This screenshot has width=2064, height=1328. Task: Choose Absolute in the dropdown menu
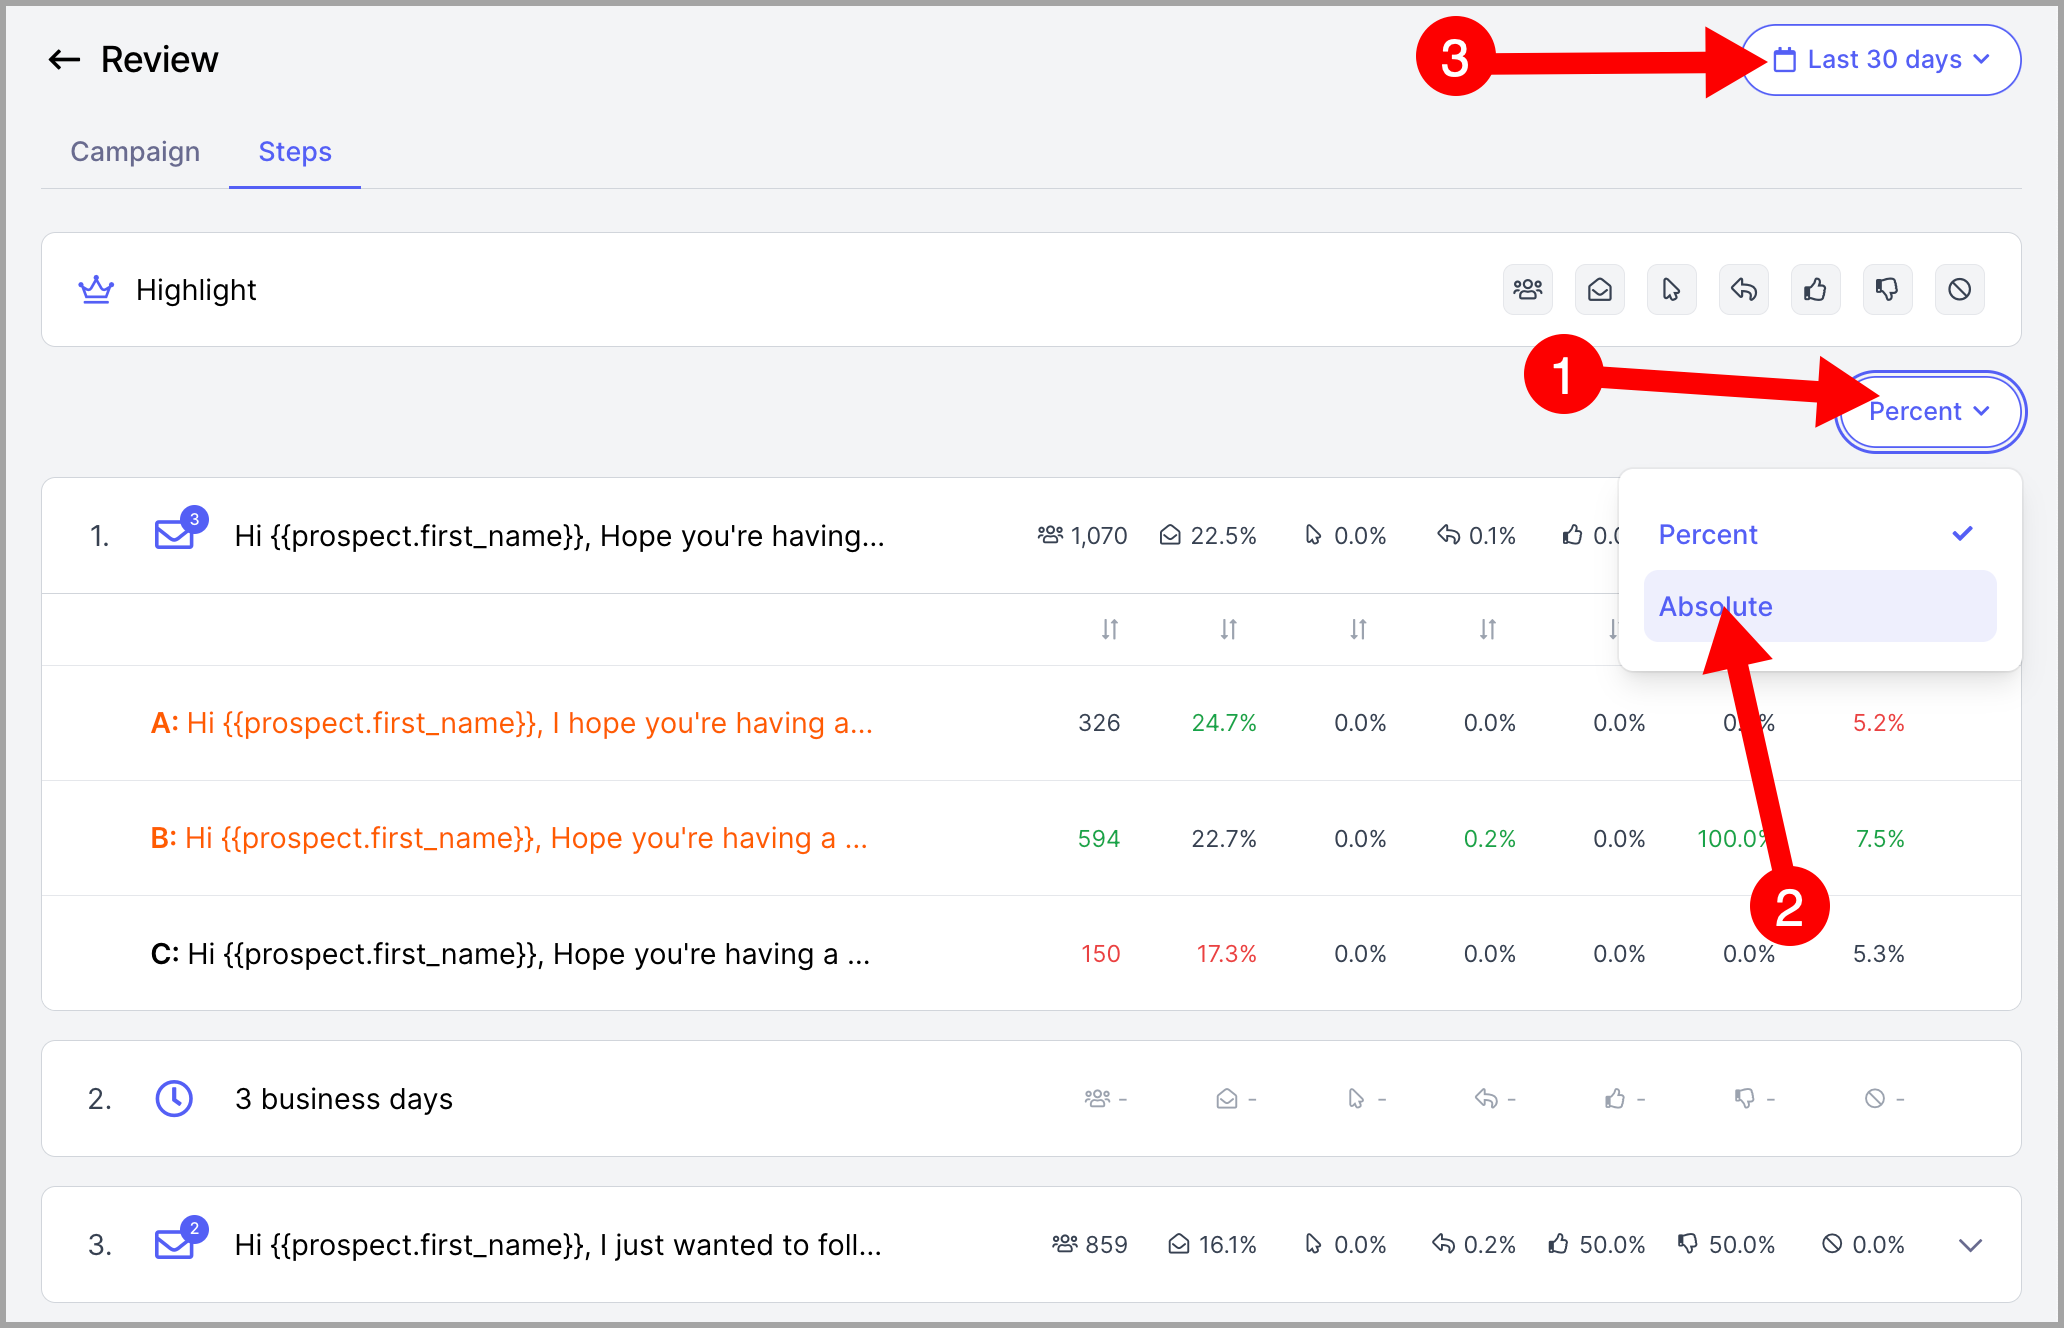coord(1820,606)
